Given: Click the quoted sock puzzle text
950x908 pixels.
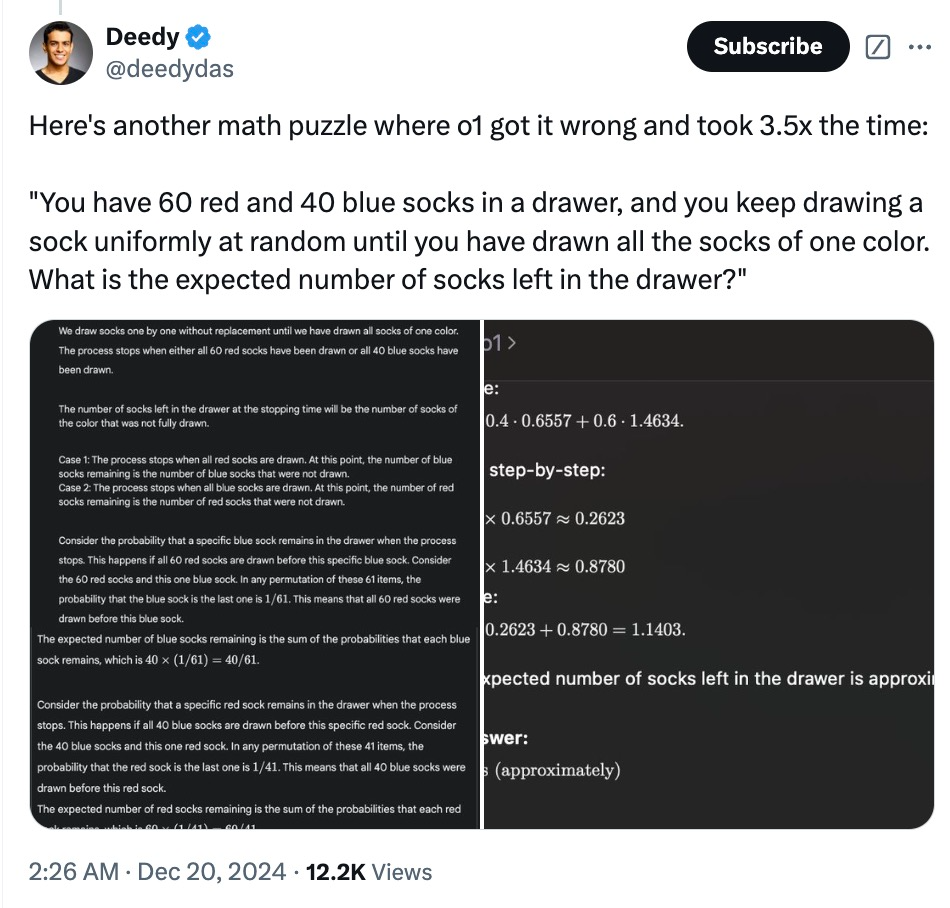Looking at the screenshot, I should pos(478,241).
